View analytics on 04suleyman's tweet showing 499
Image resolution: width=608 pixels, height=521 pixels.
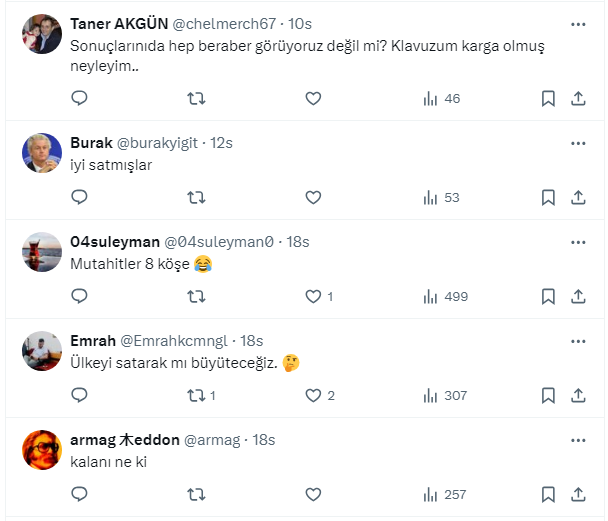[x=432, y=296]
